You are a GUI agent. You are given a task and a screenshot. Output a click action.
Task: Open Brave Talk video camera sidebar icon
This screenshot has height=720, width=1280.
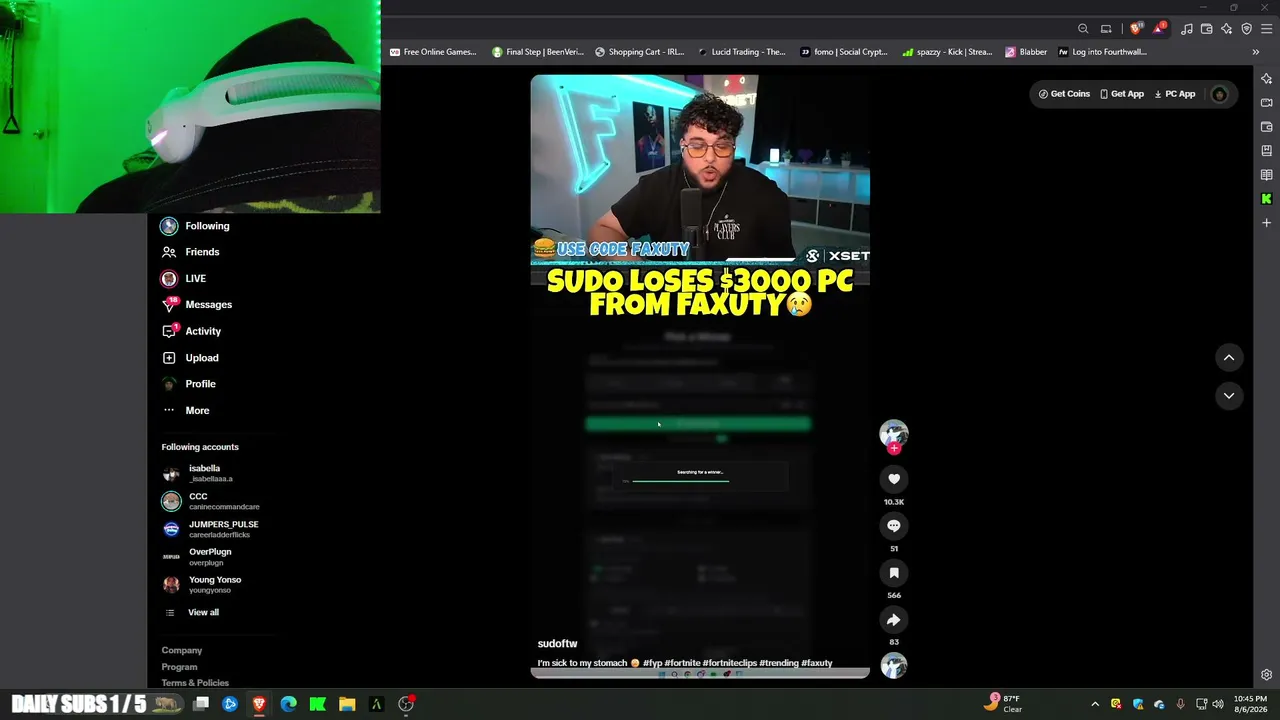pyautogui.click(x=1266, y=103)
